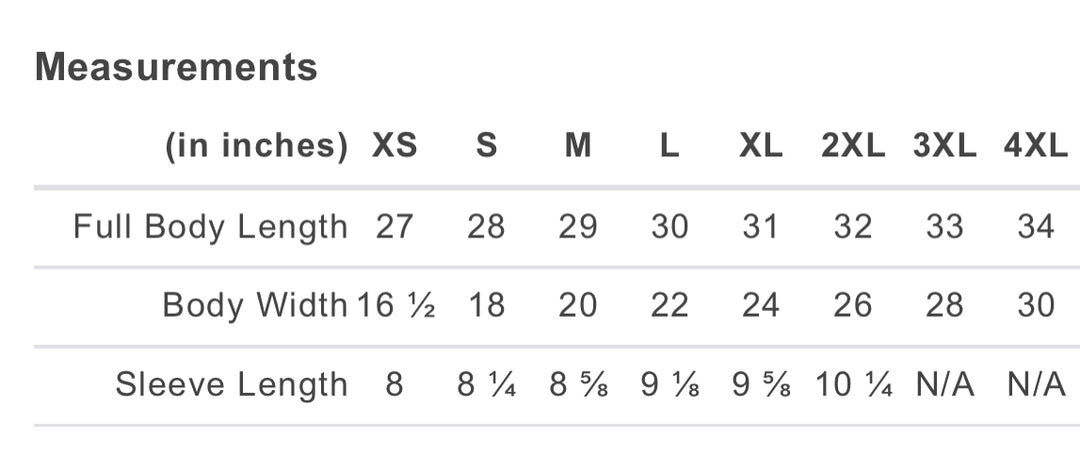Select the Body Width row label
Screen dimensions: 1080x456
click(255, 305)
